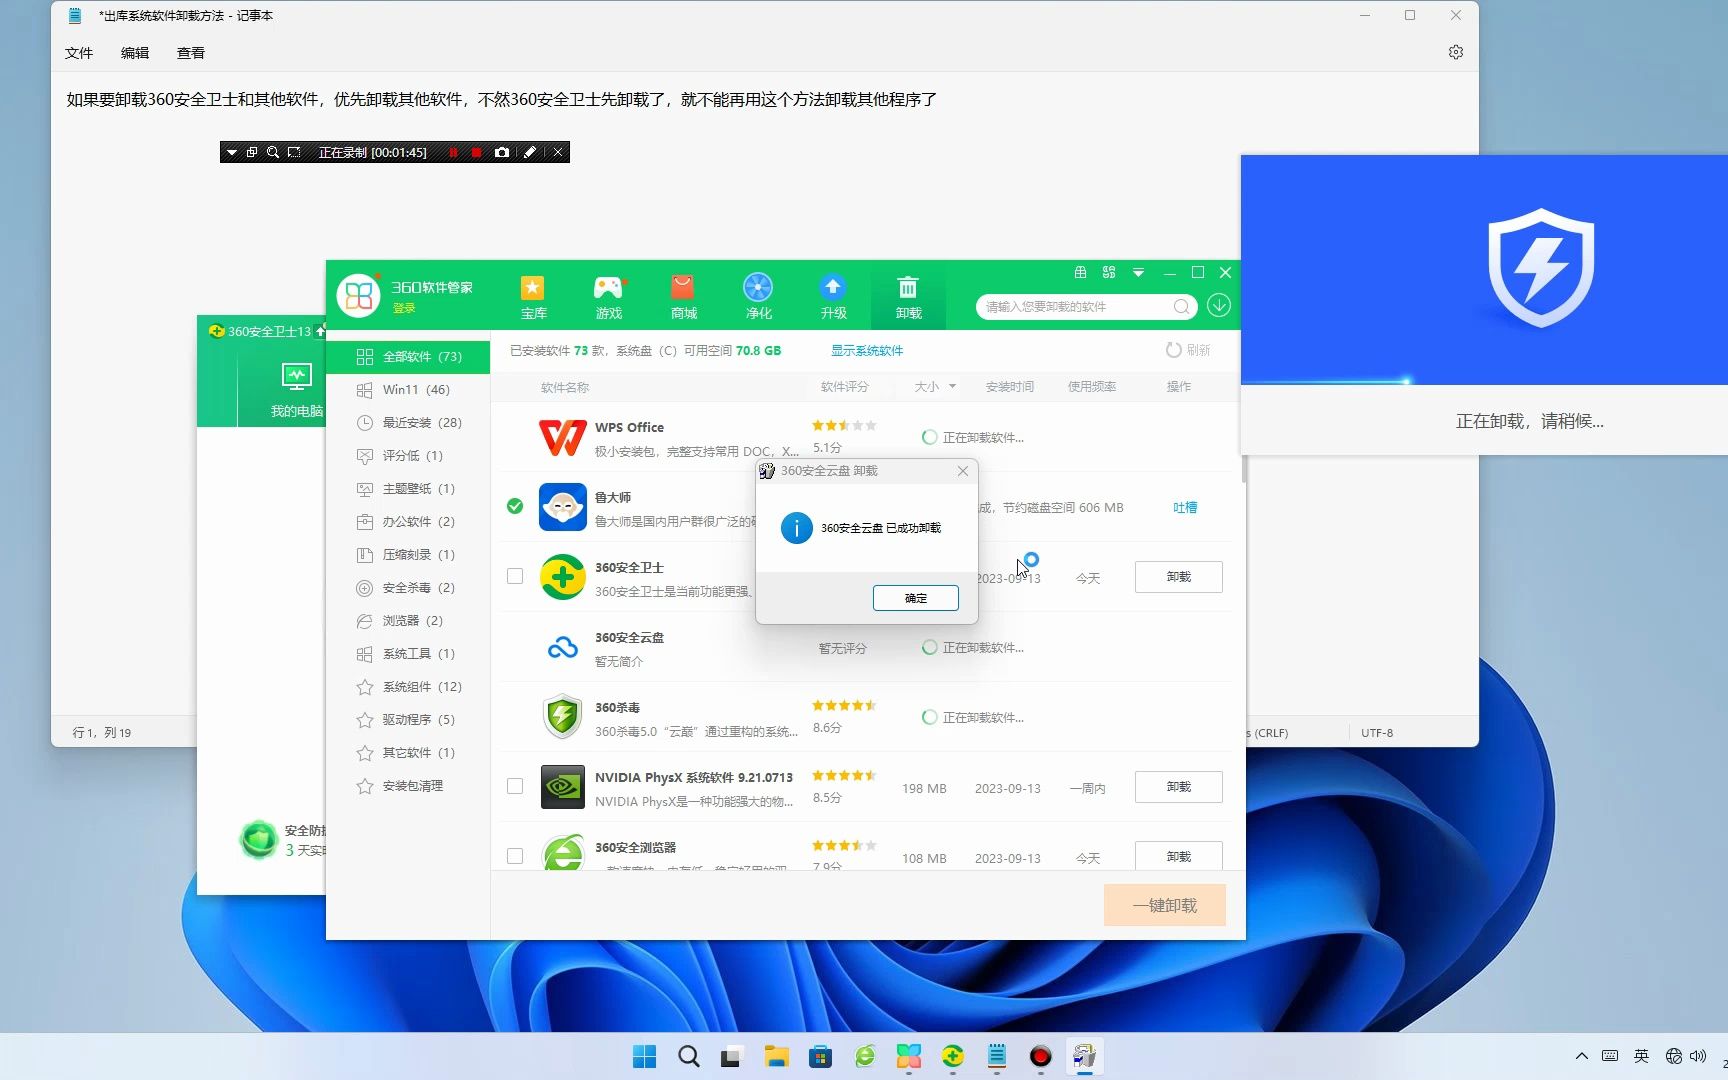Image resolution: width=1728 pixels, height=1080 pixels.
Task: Click the 请输入您要卸载的软件 search field
Action: click(x=1075, y=306)
